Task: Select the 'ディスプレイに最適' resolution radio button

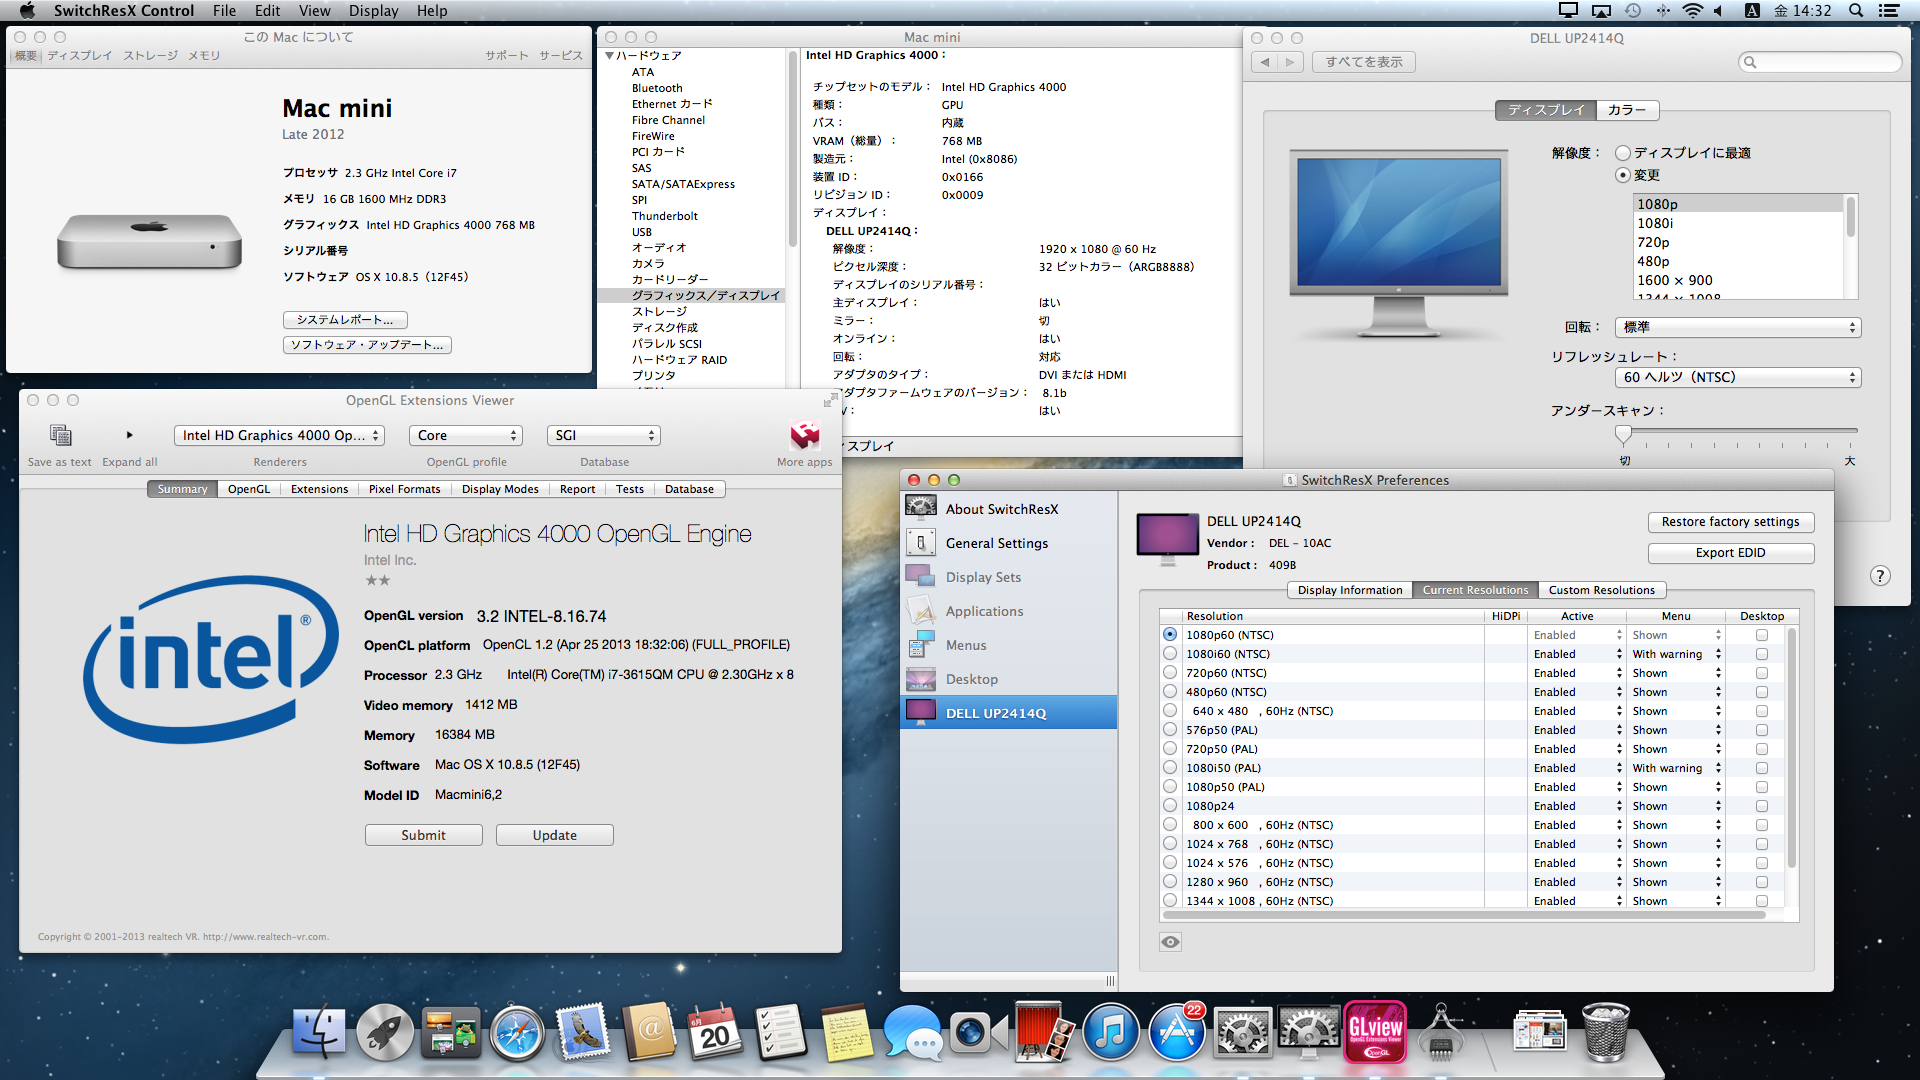Action: click(1623, 153)
